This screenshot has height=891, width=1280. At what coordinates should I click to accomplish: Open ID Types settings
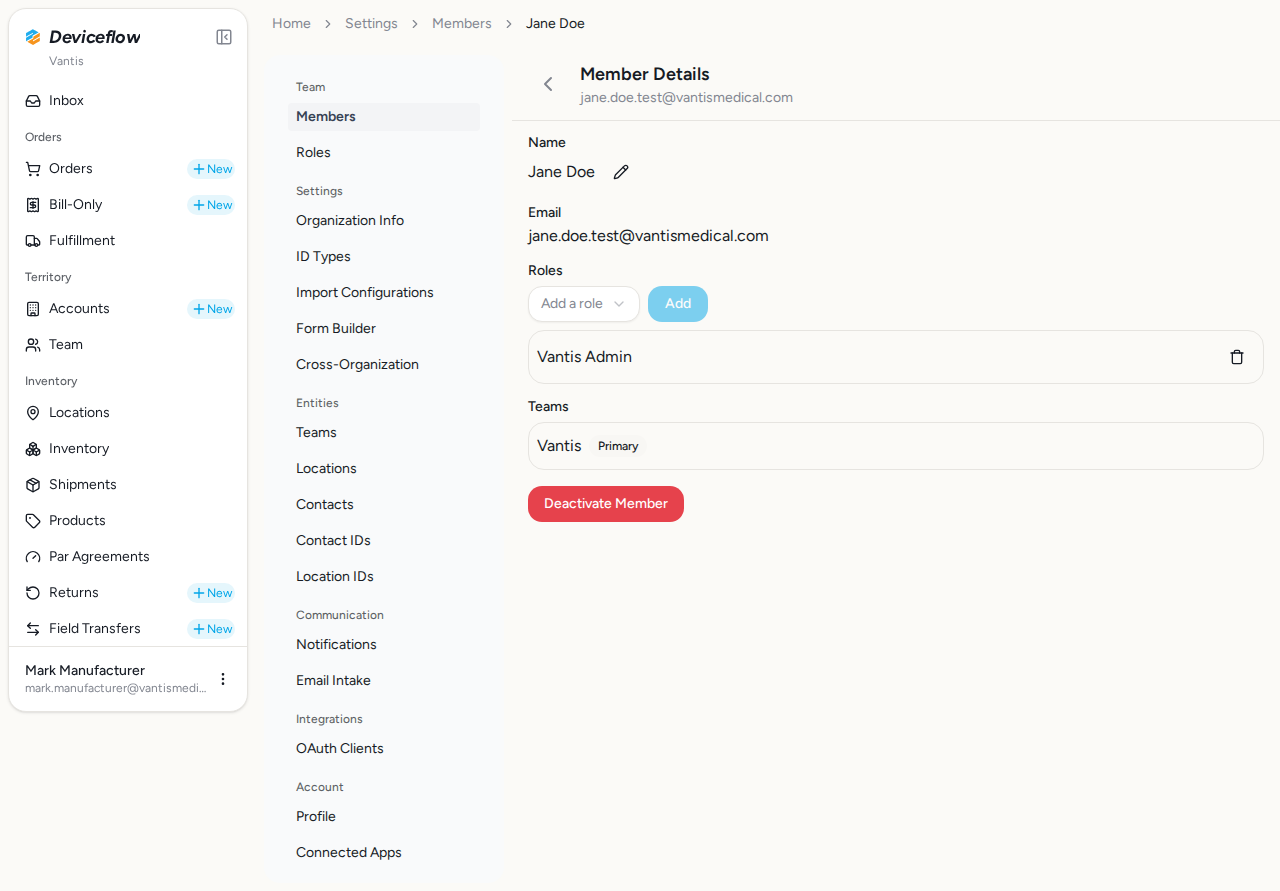[x=384, y=257]
